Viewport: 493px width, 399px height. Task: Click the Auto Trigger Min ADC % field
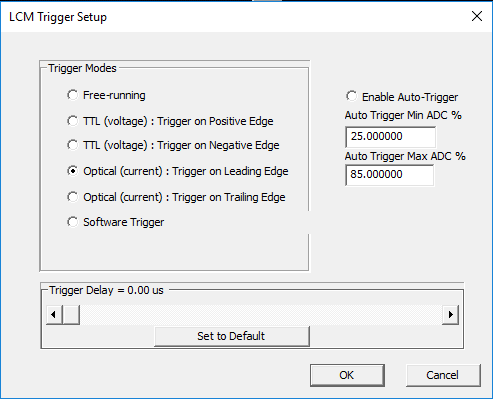point(390,137)
